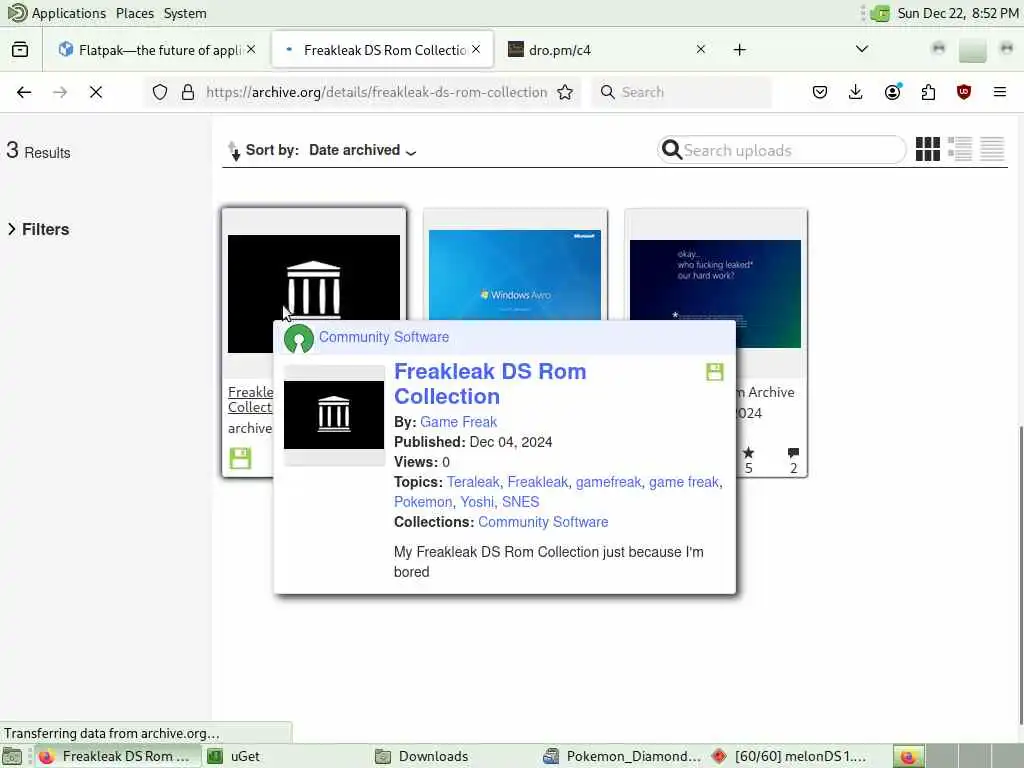Click the show desktop taskbar icon

click(x=12, y=757)
